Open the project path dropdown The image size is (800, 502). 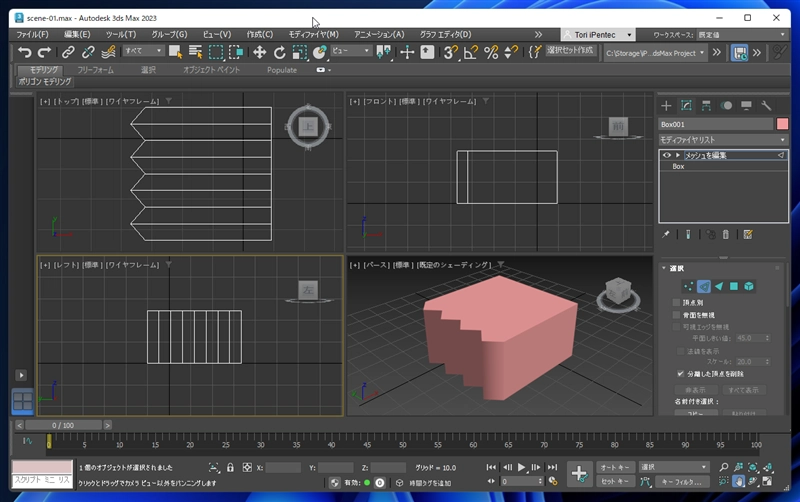click(x=655, y=53)
